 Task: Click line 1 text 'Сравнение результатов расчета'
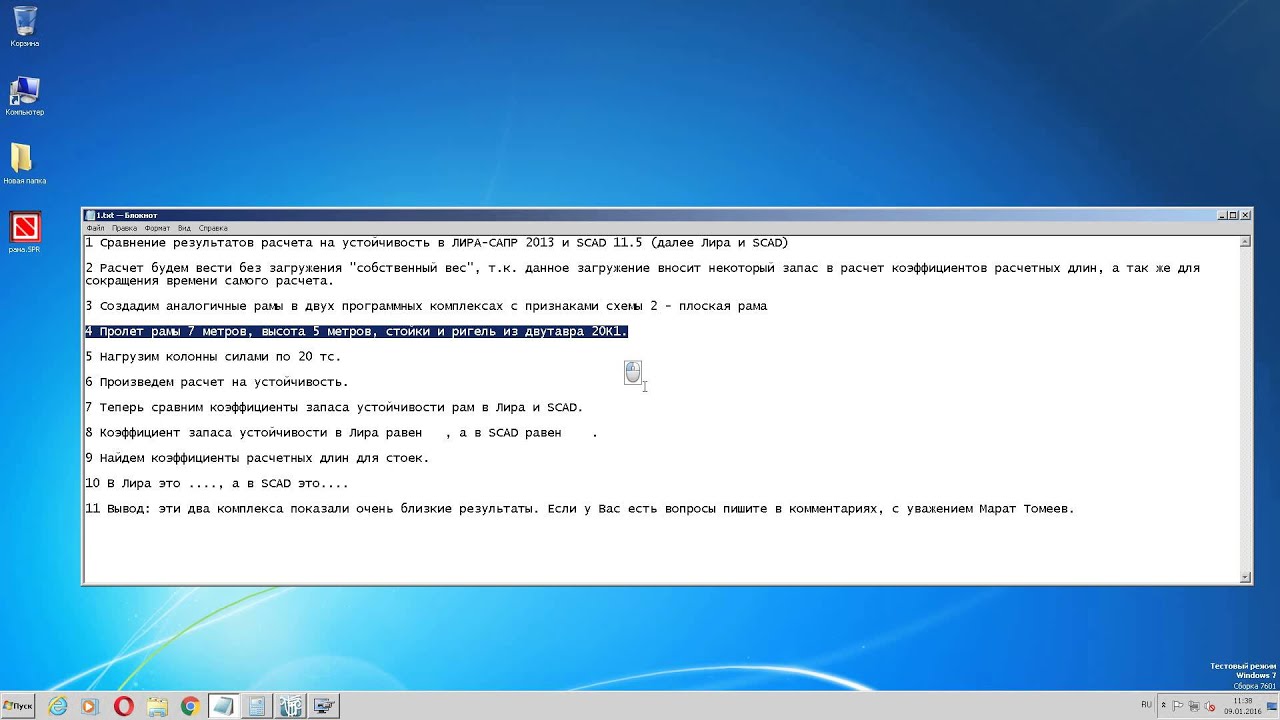pyautogui.click(x=205, y=243)
